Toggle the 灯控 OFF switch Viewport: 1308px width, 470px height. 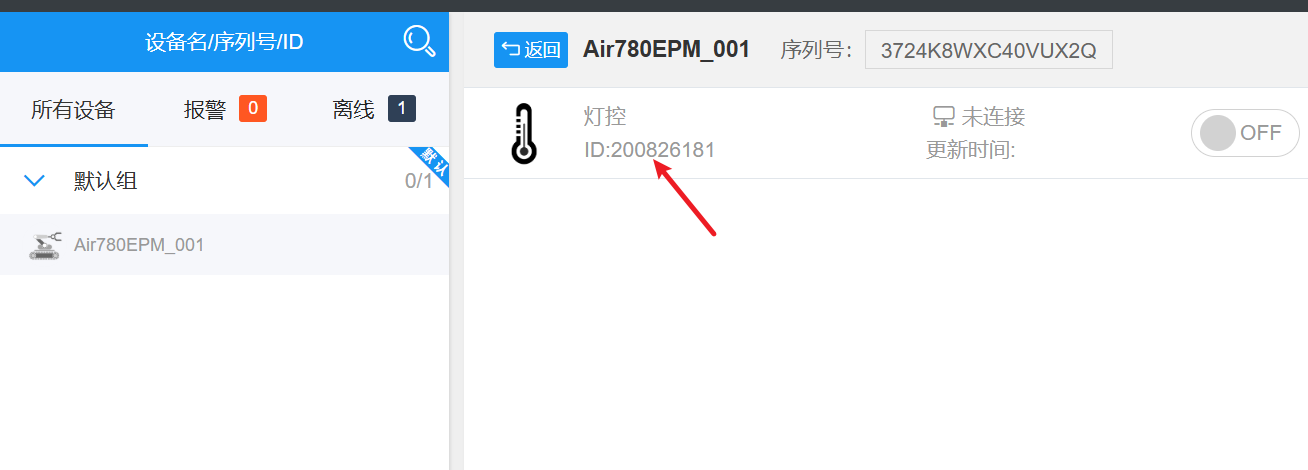[1245, 133]
